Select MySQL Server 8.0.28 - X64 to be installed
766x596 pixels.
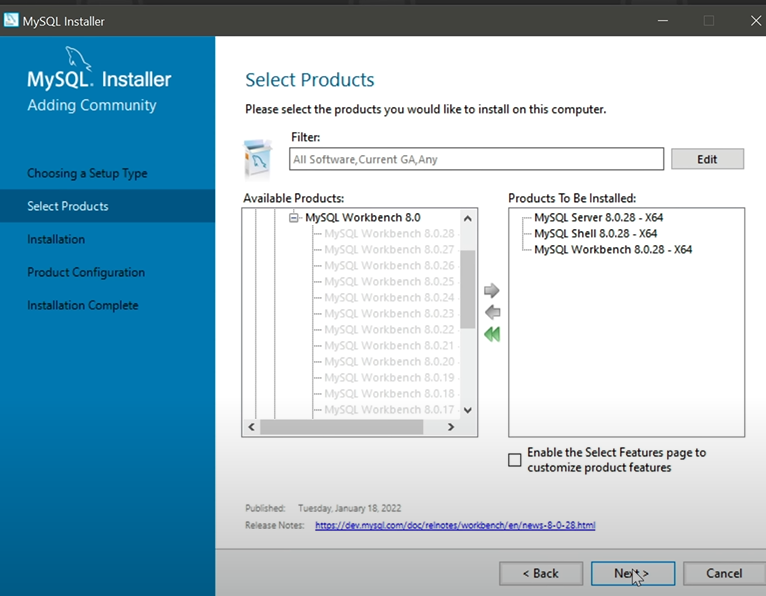click(x=598, y=217)
